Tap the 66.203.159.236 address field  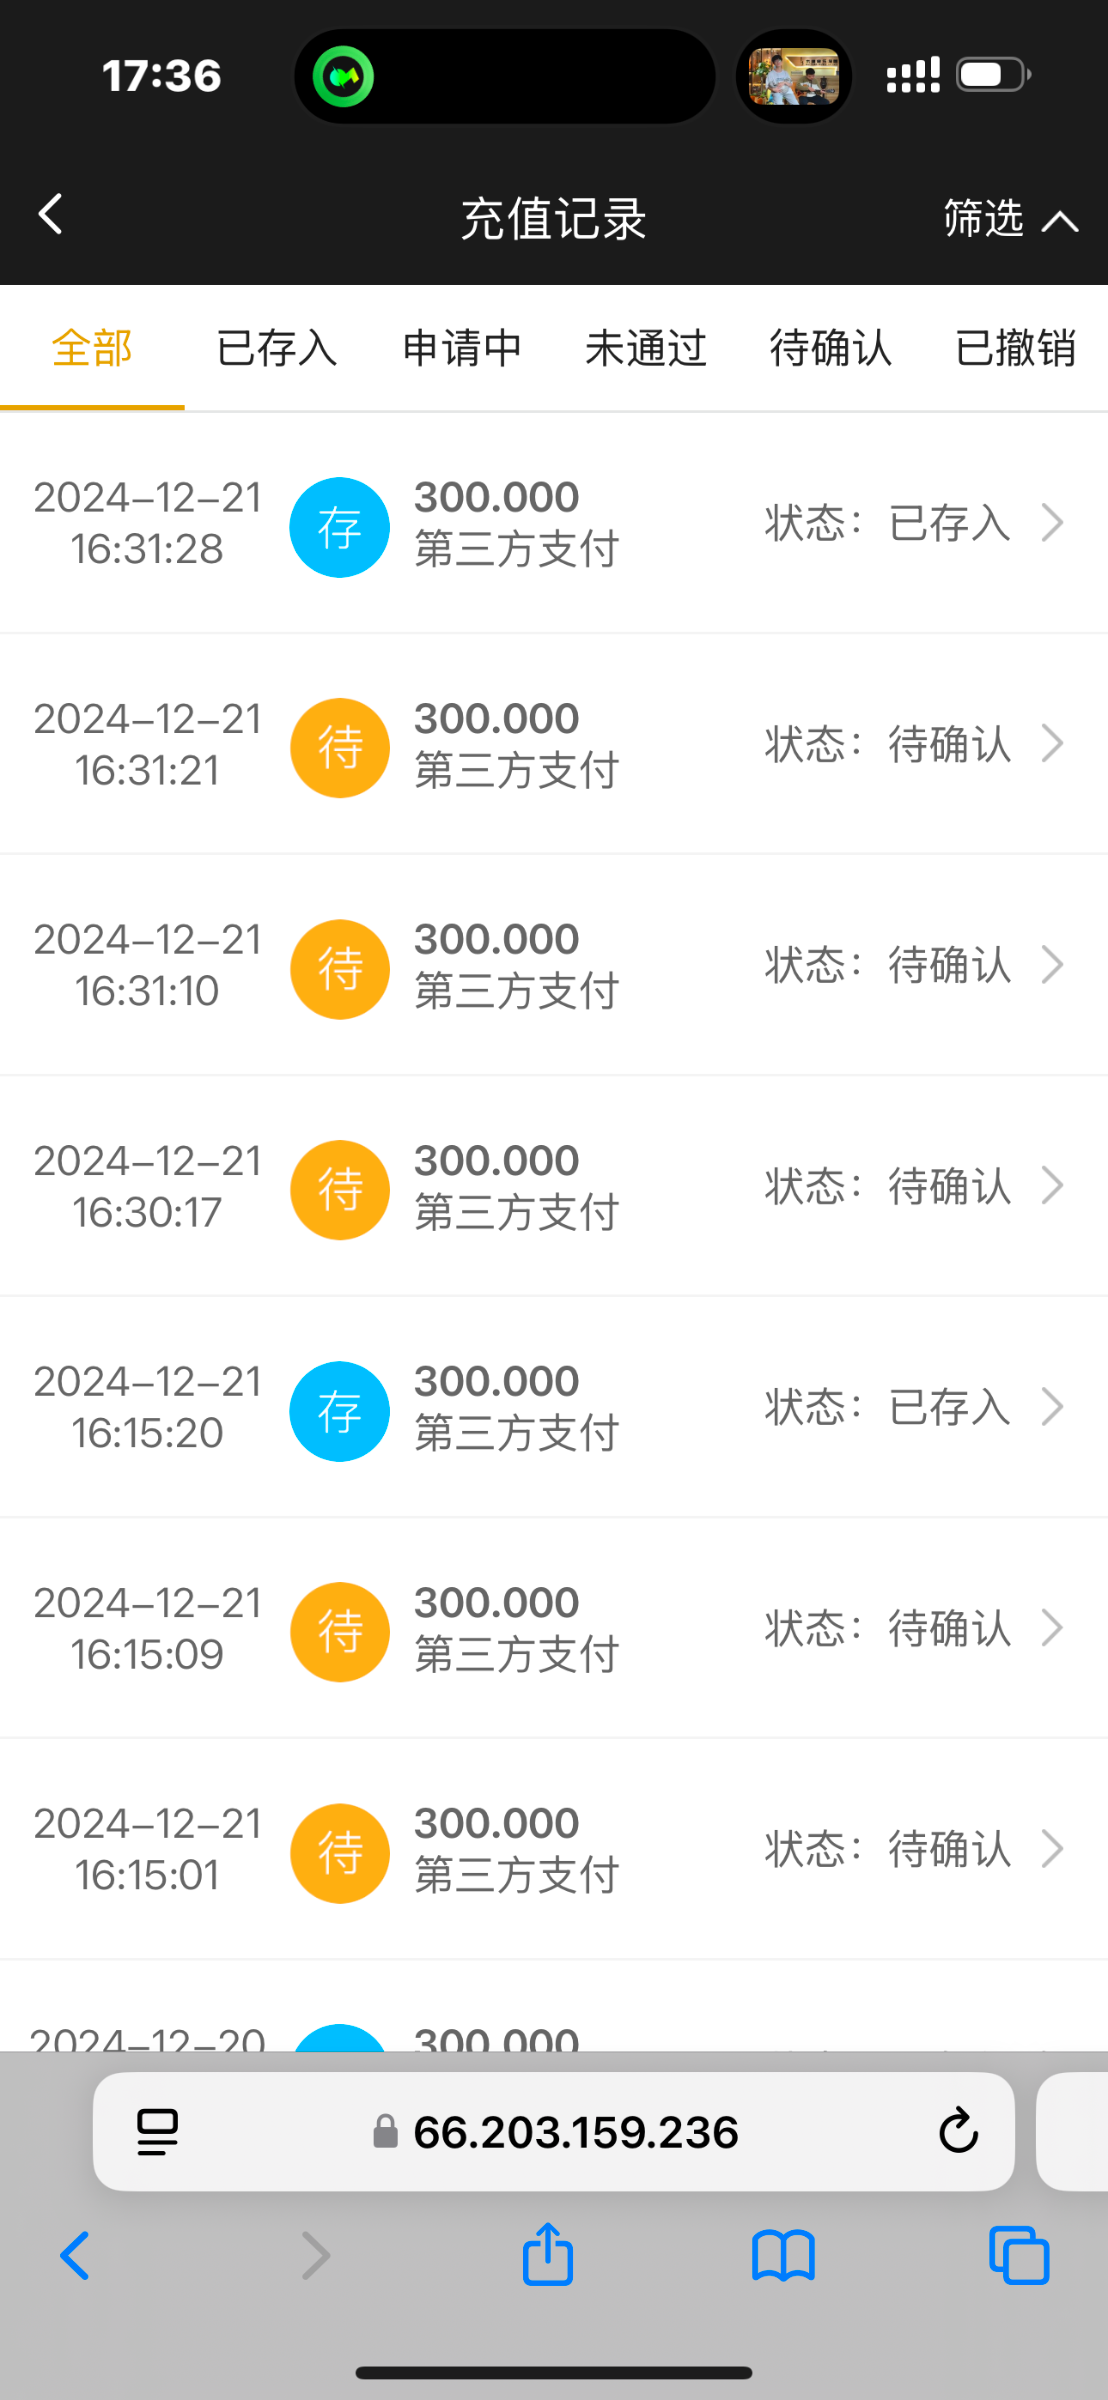click(576, 2131)
